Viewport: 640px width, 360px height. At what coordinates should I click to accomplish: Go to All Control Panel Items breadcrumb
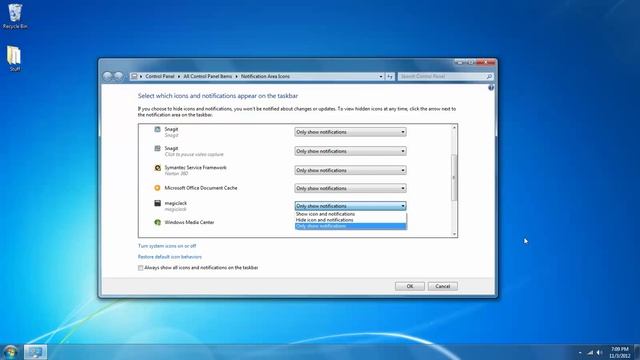tap(207, 76)
